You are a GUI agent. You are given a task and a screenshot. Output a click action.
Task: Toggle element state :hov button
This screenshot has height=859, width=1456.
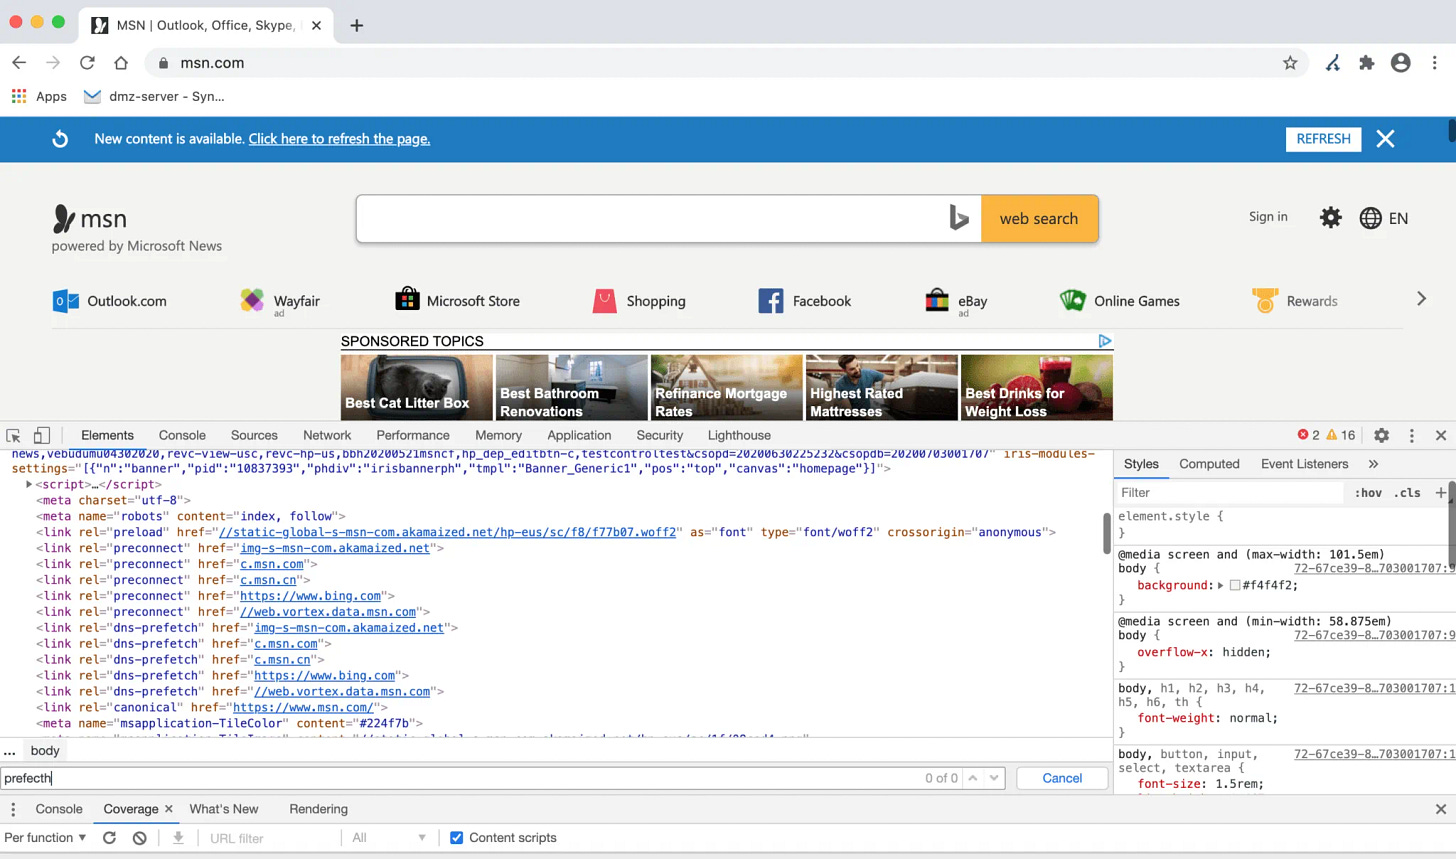1368,493
